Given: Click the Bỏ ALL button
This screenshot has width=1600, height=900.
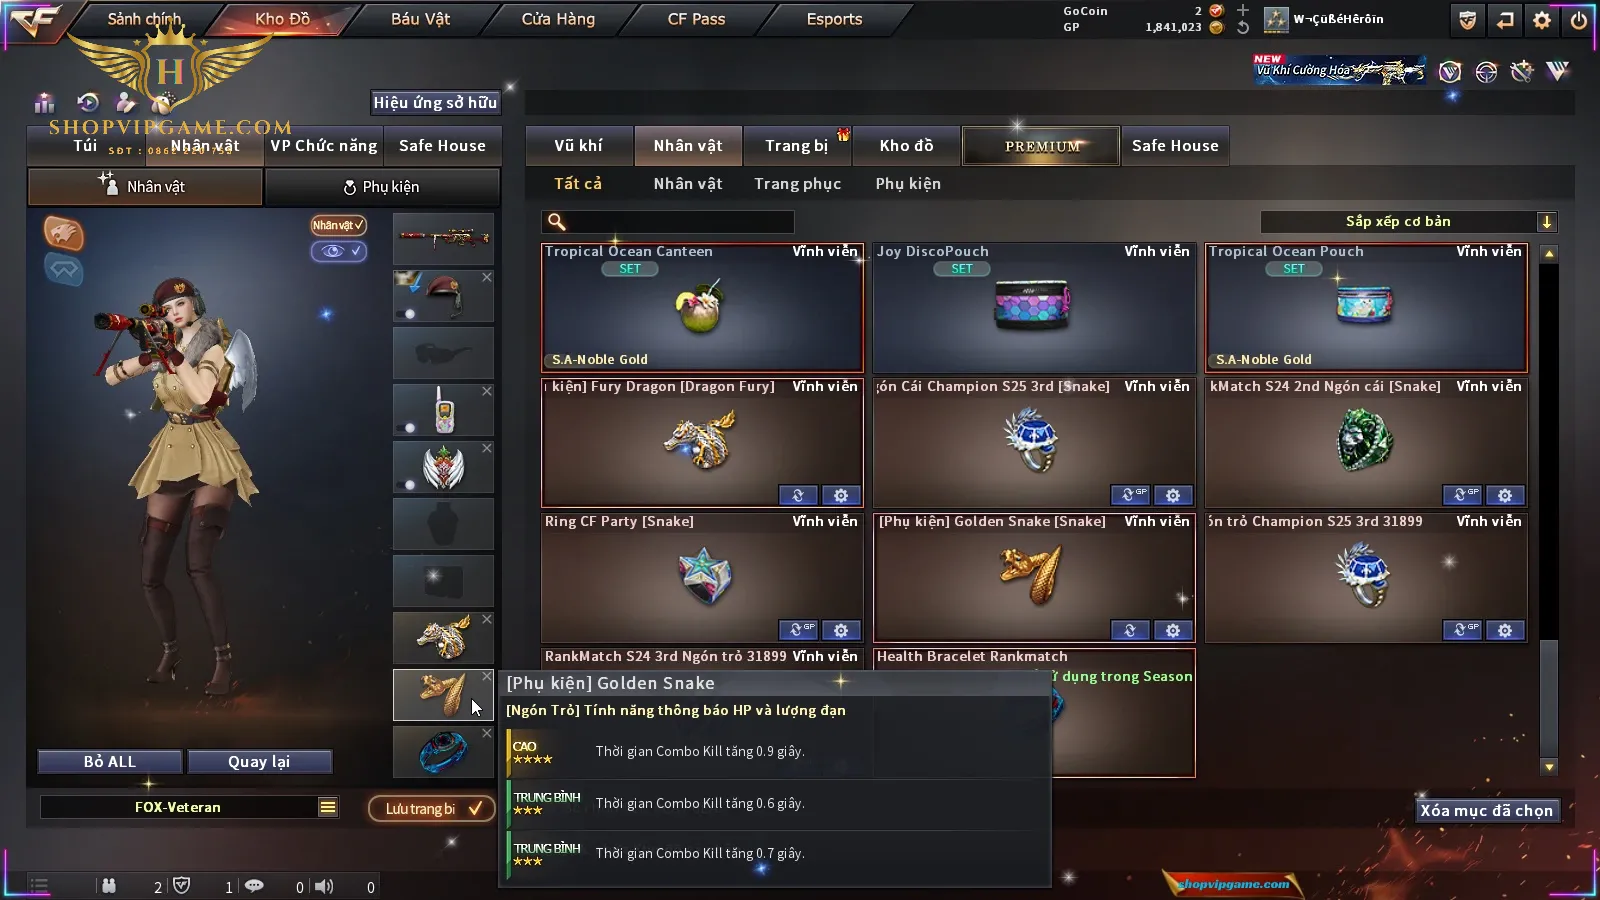Looking at the screenshot, I should pyautogui.click(x=110, y=762).
